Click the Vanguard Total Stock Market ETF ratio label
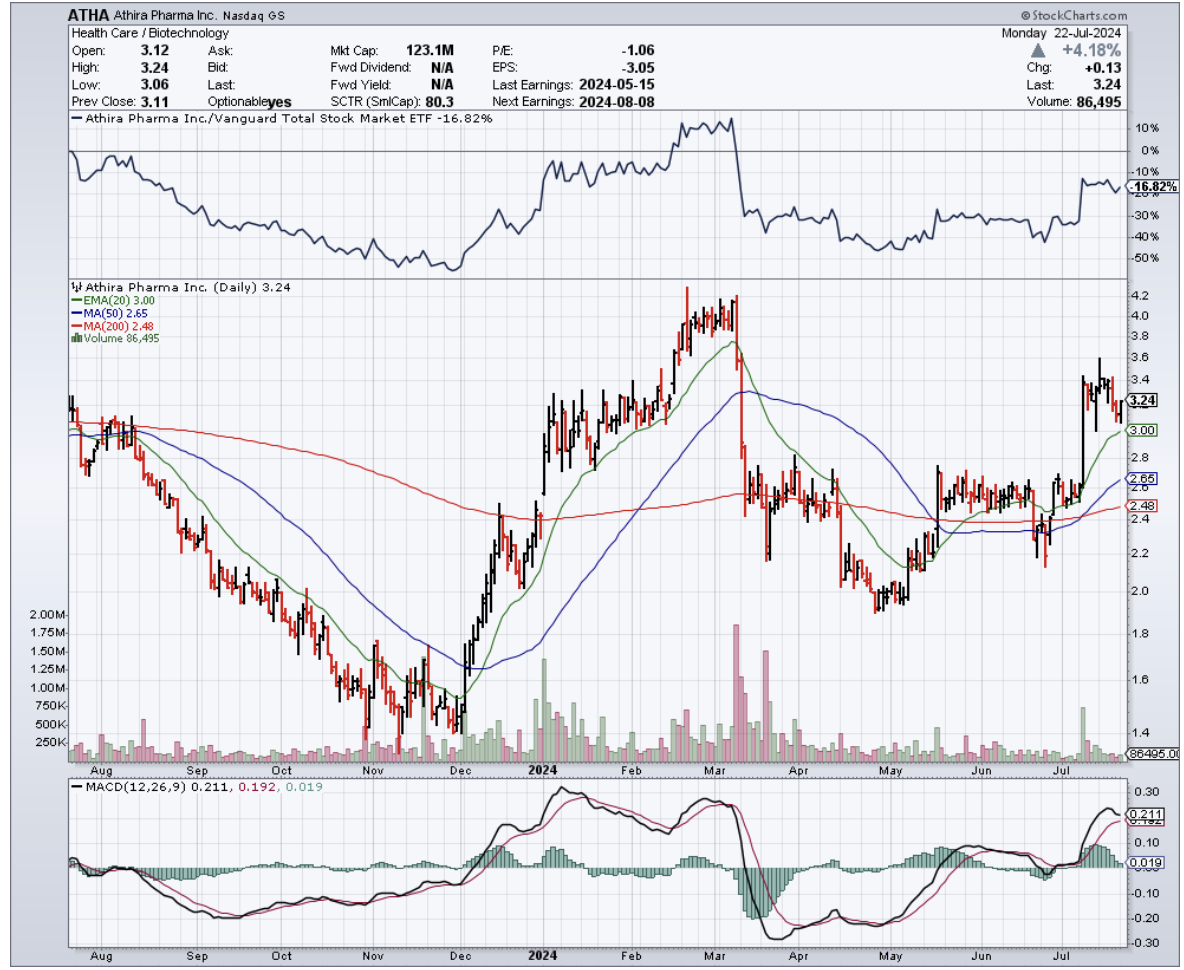 [x=283, y=119]
